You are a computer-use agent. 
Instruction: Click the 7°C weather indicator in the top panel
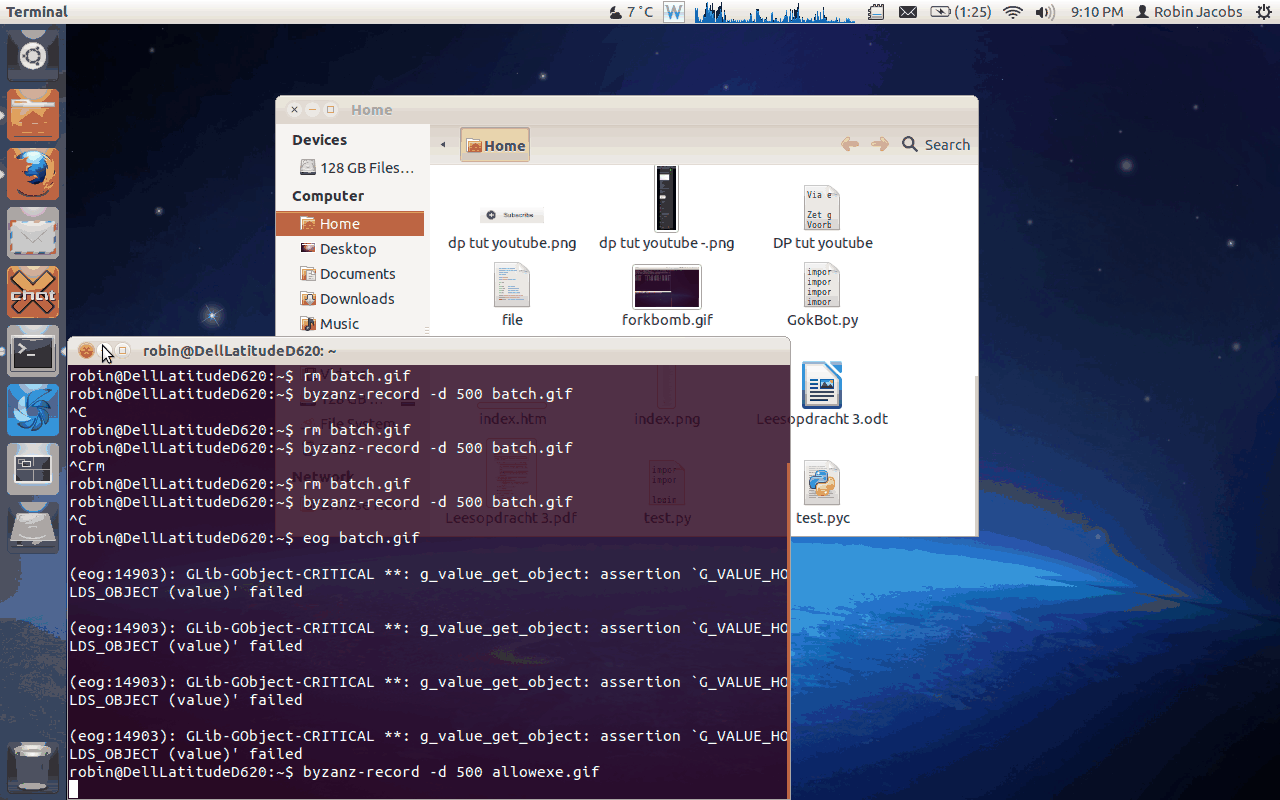pyautogui.click(x=628, y=12)
